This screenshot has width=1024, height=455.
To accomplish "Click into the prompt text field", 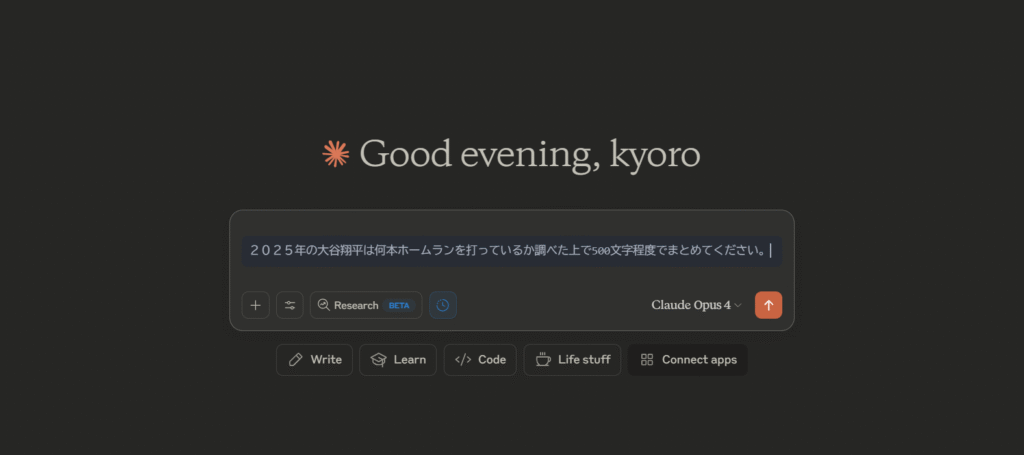I will [511, 251].
